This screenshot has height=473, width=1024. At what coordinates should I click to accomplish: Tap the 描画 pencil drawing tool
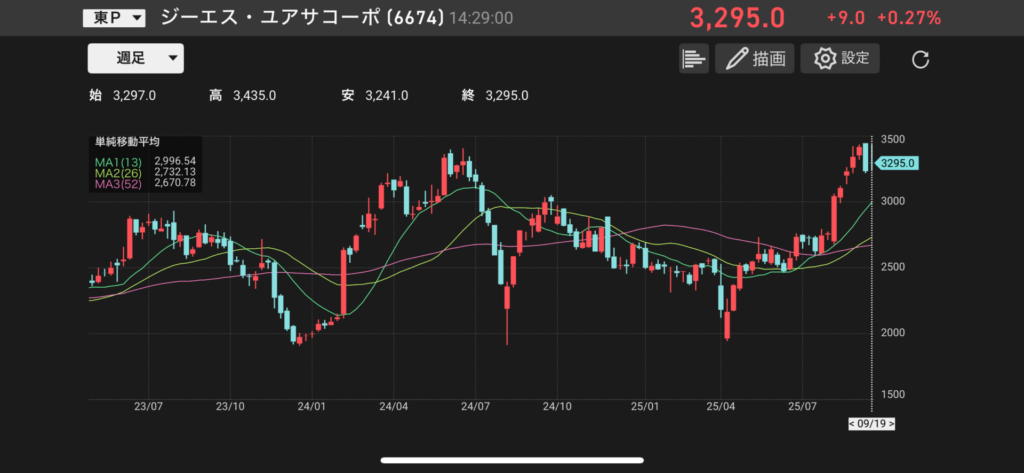(x=754, y=58)
